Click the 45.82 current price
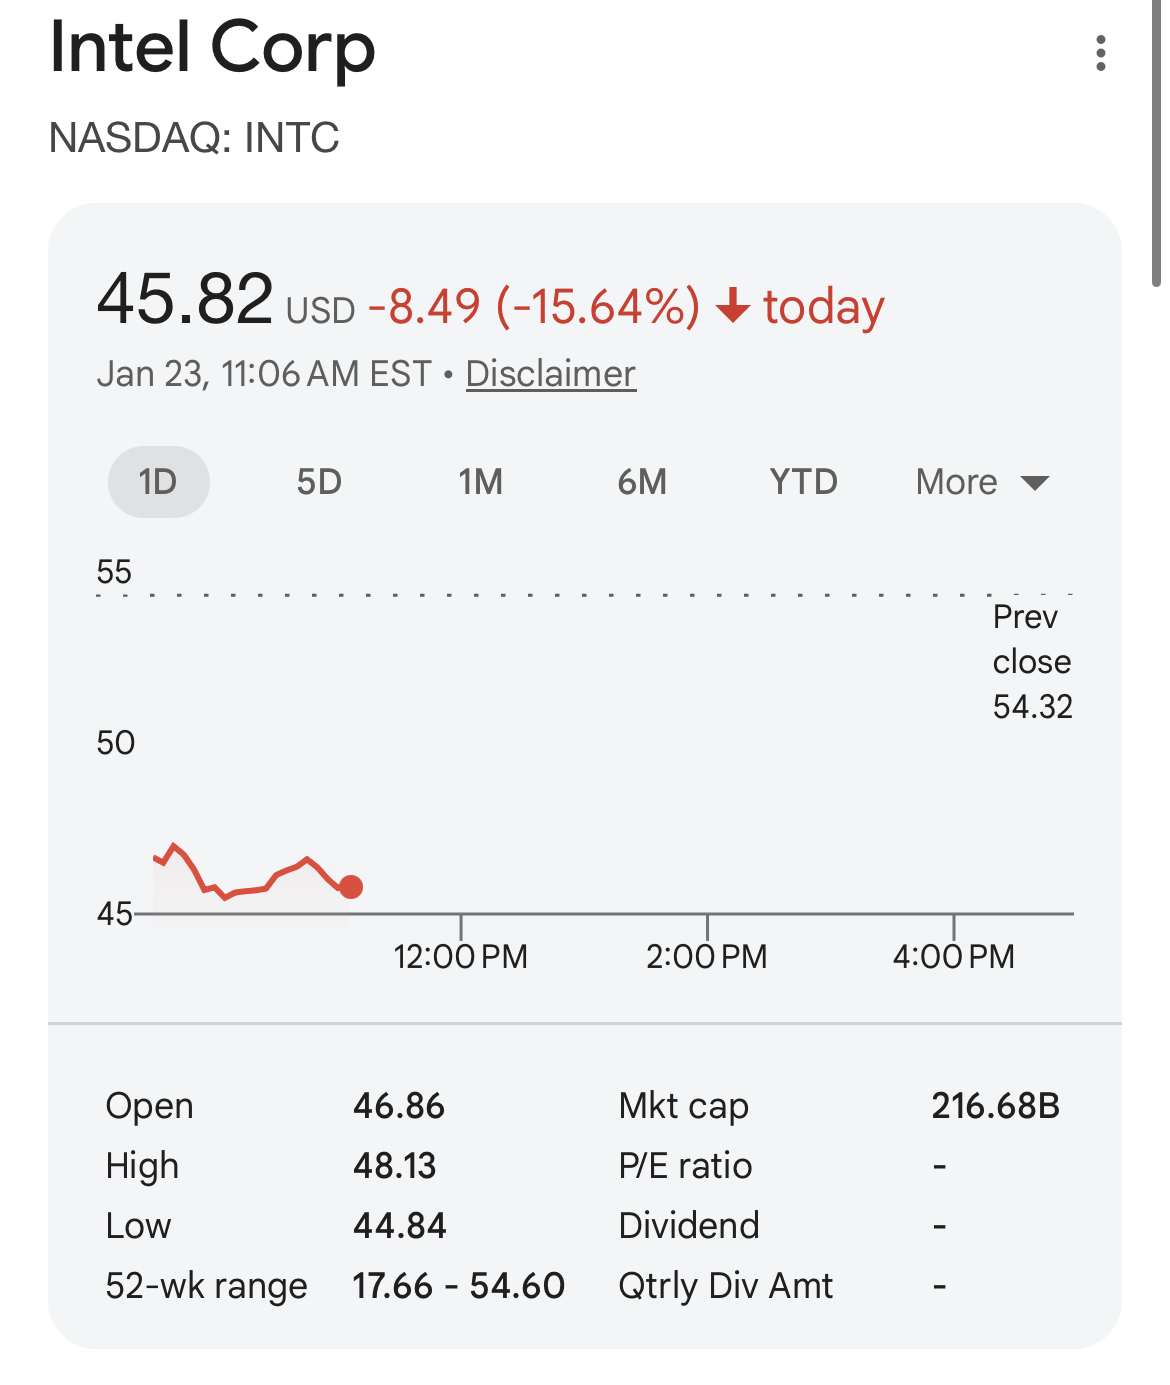Viewport: 1170px width, 1385px height. (x=184, y=299)
